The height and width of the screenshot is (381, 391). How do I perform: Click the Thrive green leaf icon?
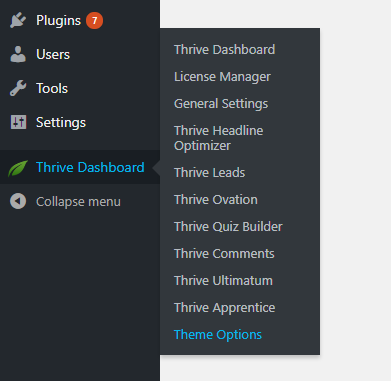coord(18,168)
